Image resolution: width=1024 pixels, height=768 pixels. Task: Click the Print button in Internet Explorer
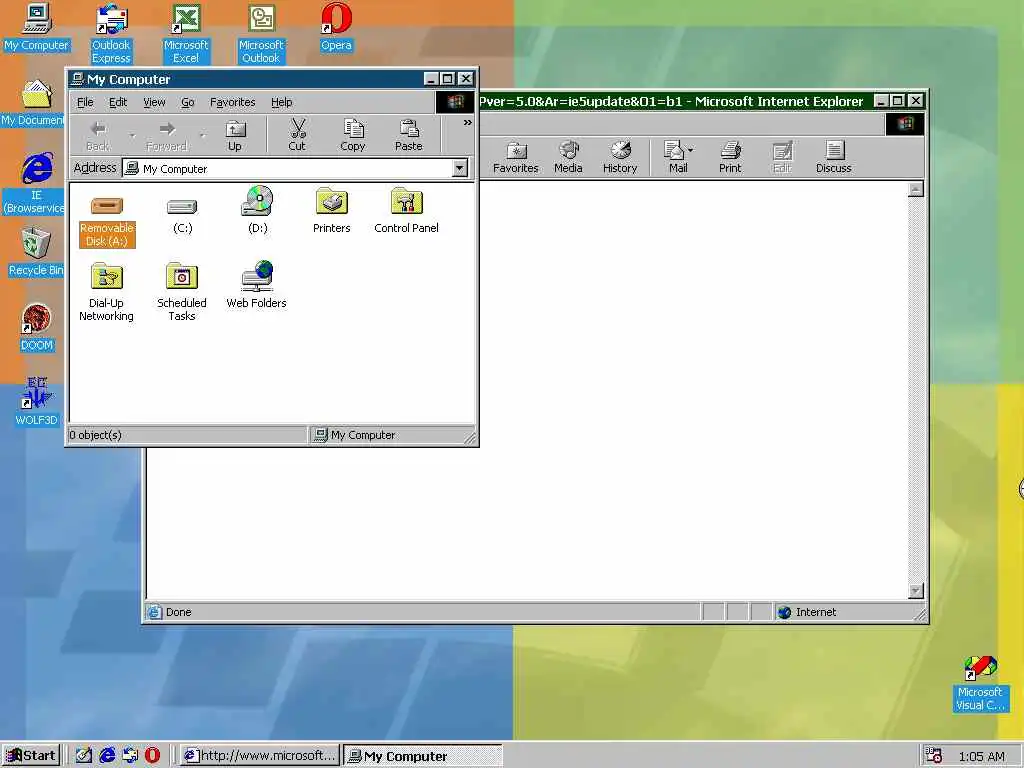point(730,157)
